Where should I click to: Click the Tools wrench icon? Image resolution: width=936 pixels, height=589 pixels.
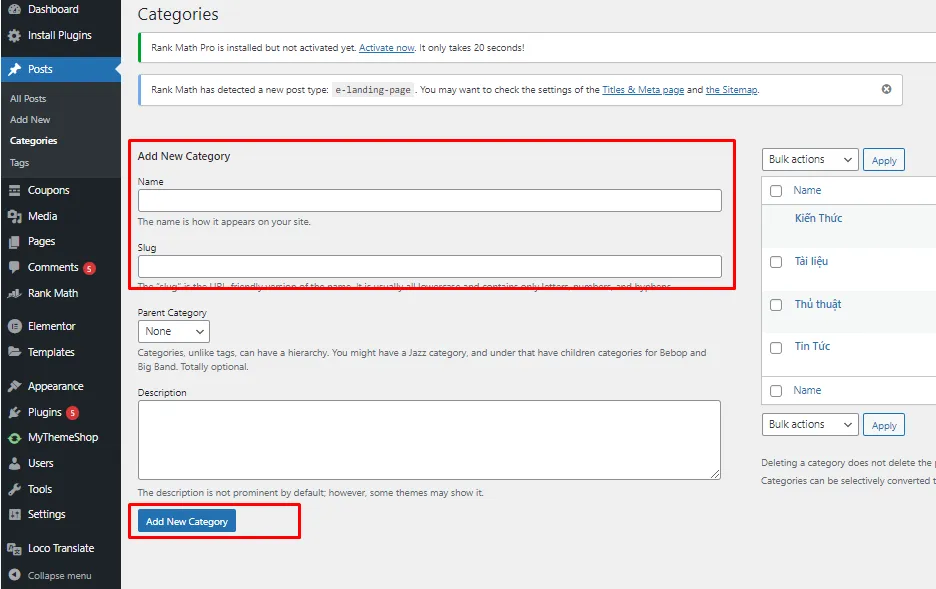tap(14, 489)
